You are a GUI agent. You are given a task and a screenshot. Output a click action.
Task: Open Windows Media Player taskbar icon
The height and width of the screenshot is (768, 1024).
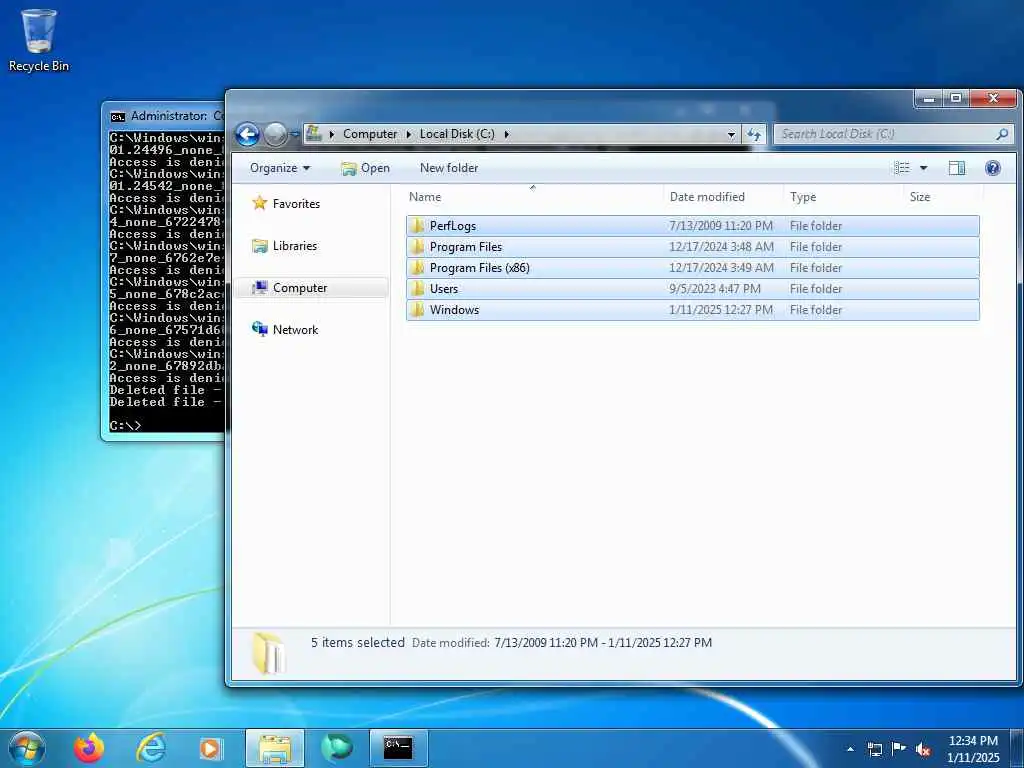coord(211,748)
